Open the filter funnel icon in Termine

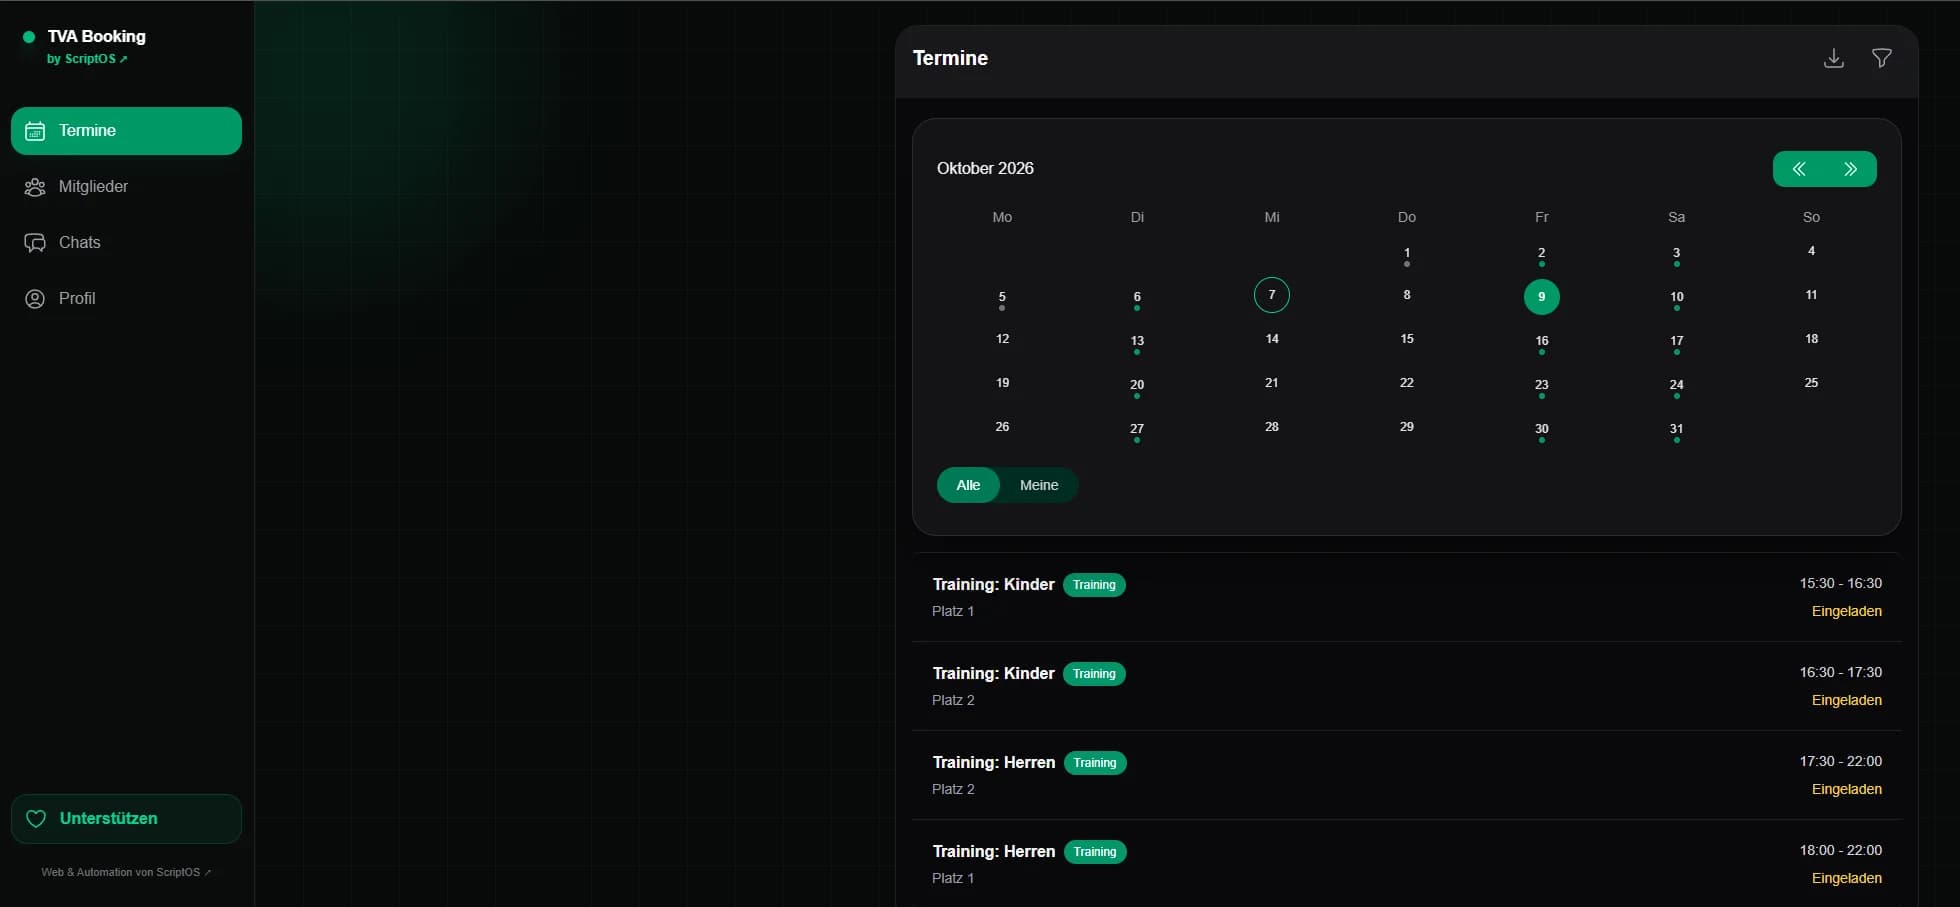tap(1881, 58)
